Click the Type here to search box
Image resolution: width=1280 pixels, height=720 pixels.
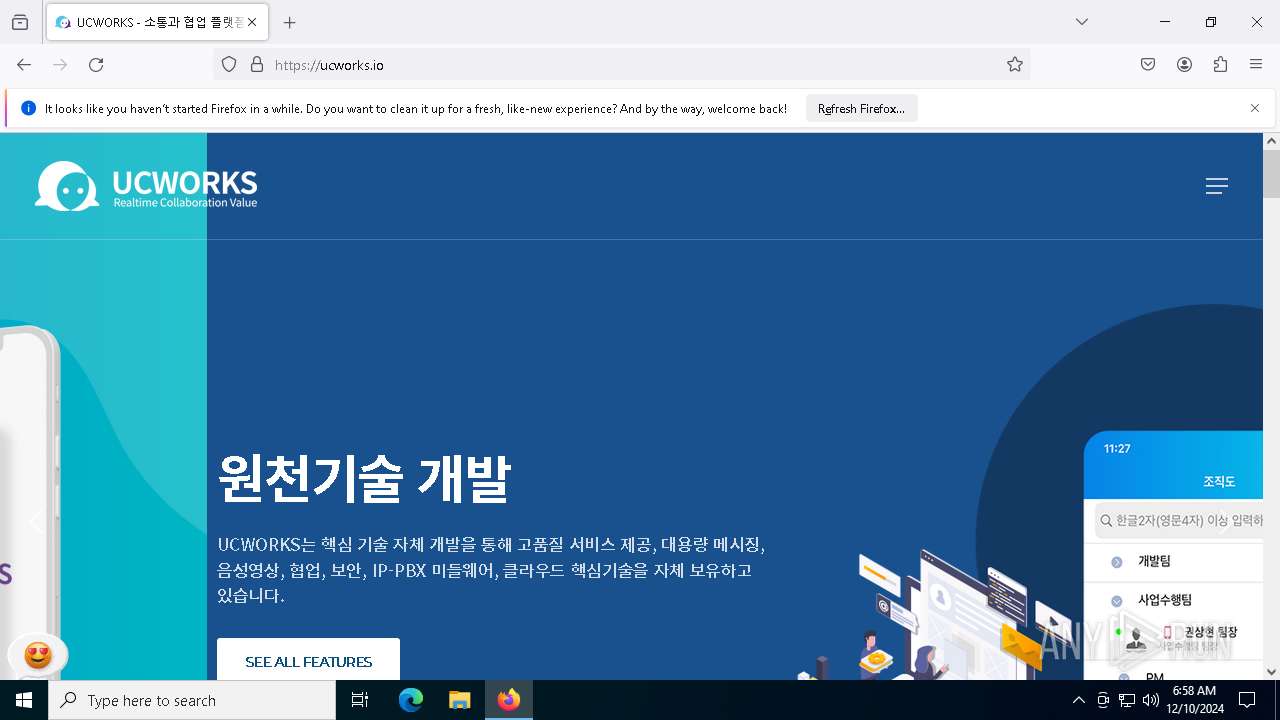tap(192, 700)
